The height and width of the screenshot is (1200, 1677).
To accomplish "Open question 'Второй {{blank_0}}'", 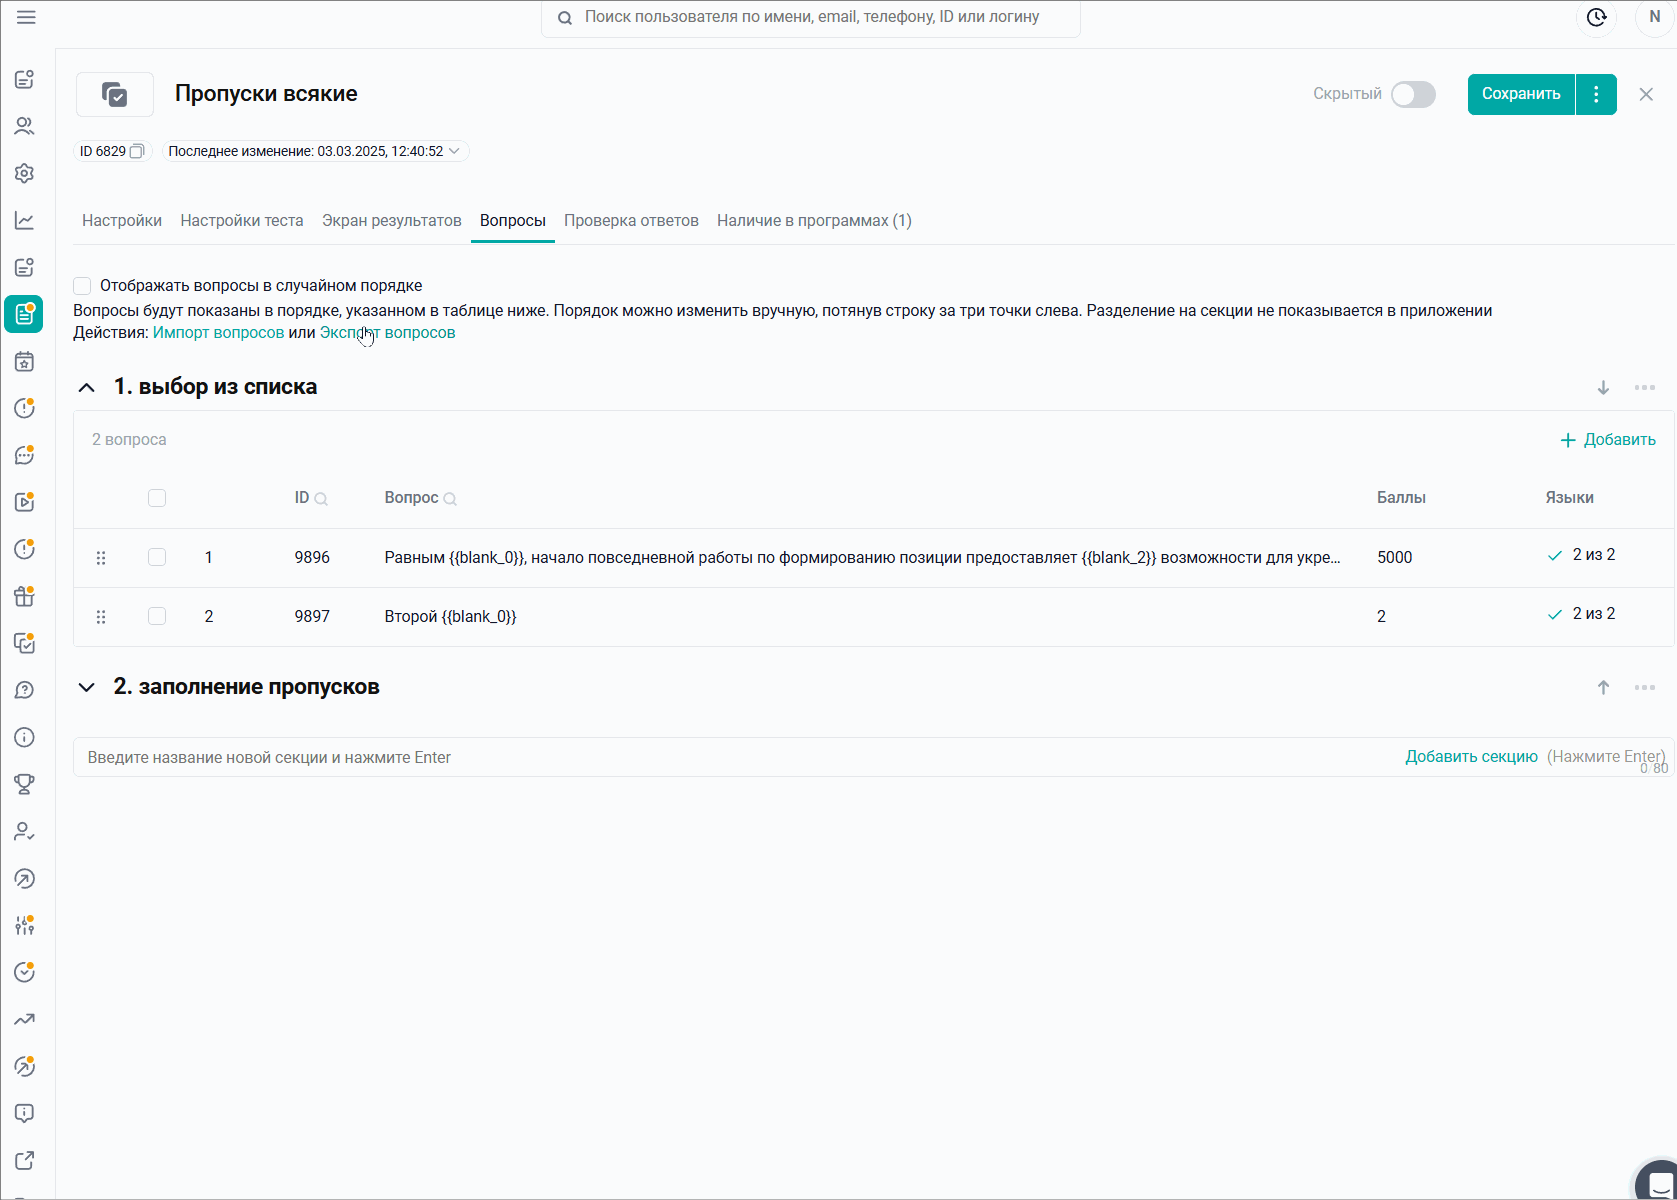I will [x=450, y=617].
